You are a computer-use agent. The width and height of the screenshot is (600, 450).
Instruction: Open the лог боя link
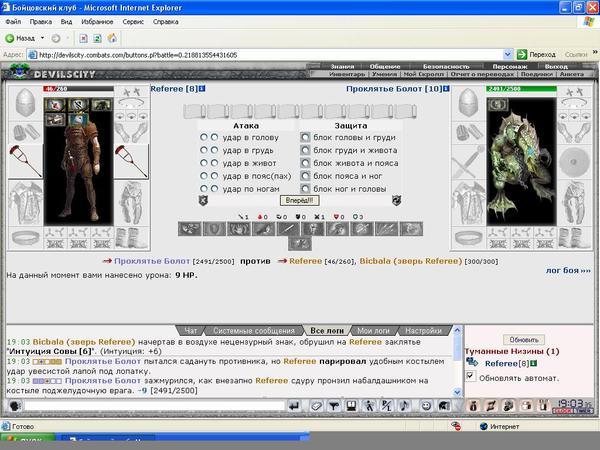point(568,270)
